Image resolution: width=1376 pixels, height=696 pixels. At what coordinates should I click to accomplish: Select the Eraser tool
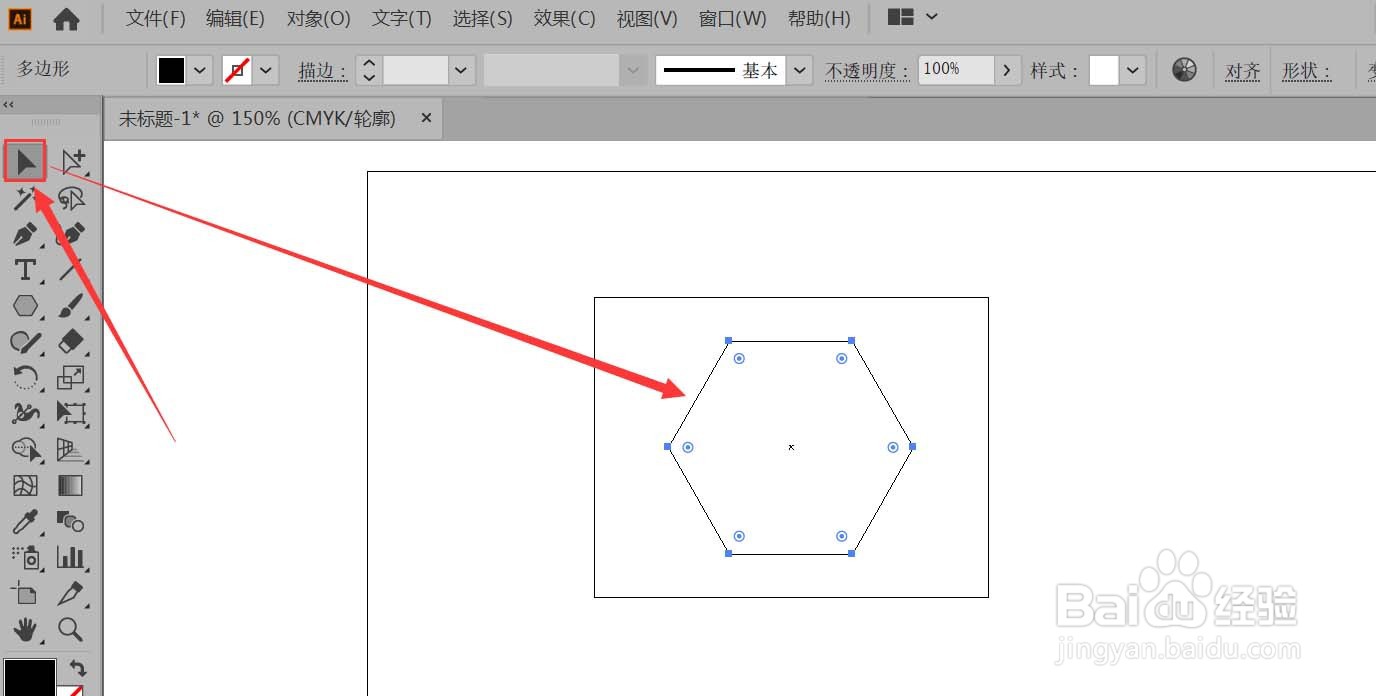[x=71, y=342]
